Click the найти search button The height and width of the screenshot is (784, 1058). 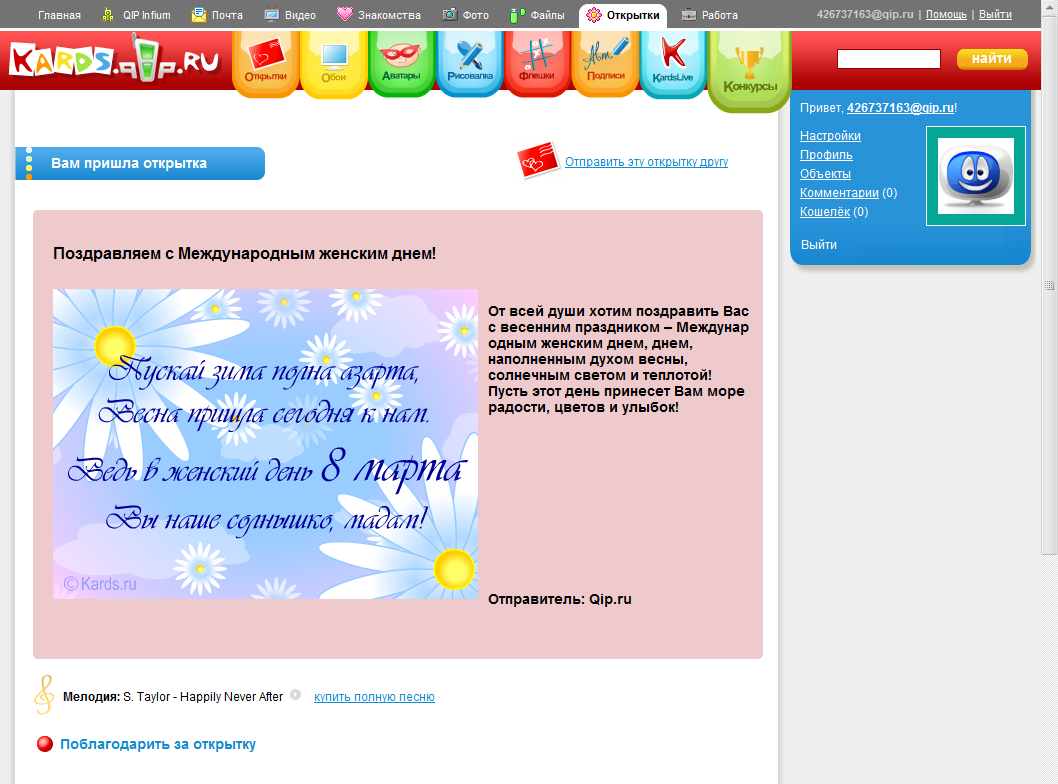point(992,59)
